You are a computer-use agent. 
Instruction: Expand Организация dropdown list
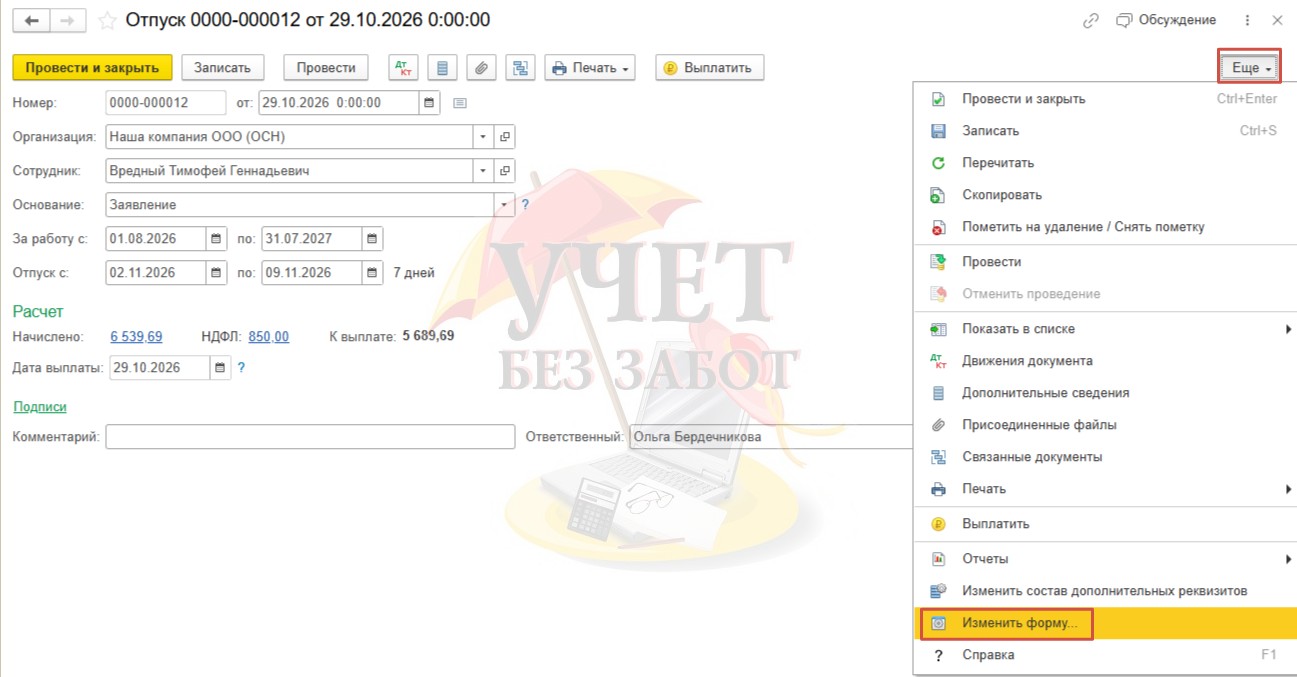coord(484,137)
